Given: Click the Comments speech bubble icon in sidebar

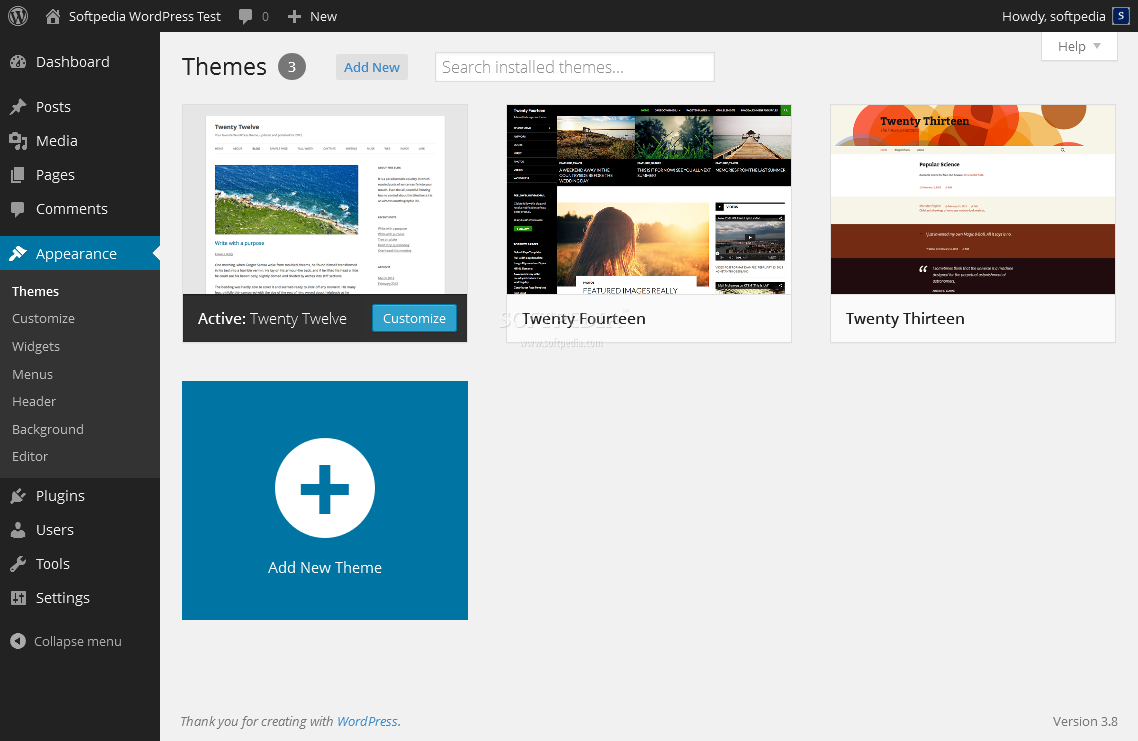Looking at the screenshot, I should pyautogui.click(x=18, y=209).
